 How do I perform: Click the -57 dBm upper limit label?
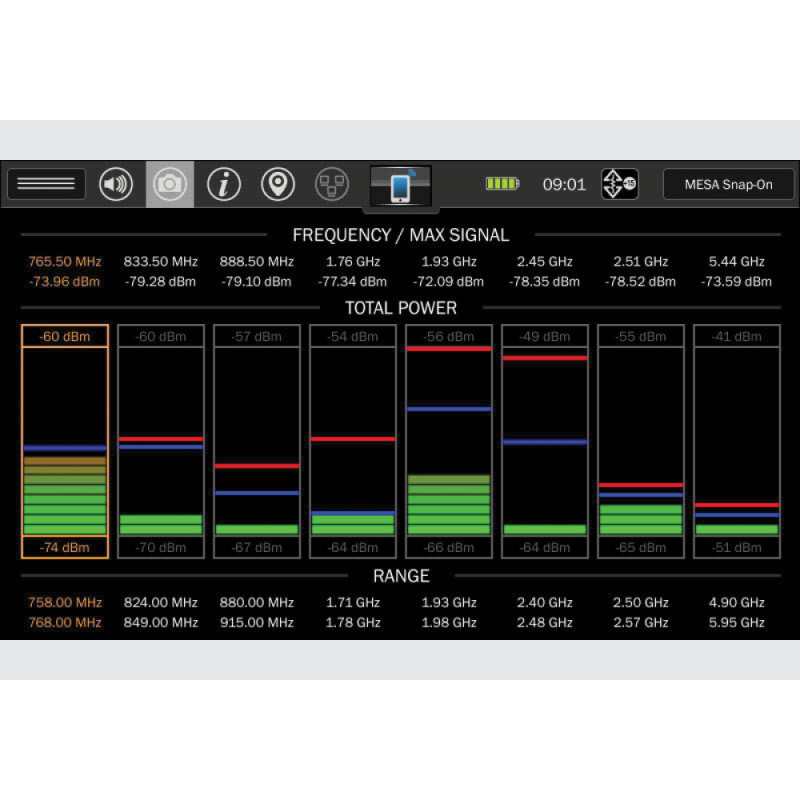(257, 336)
